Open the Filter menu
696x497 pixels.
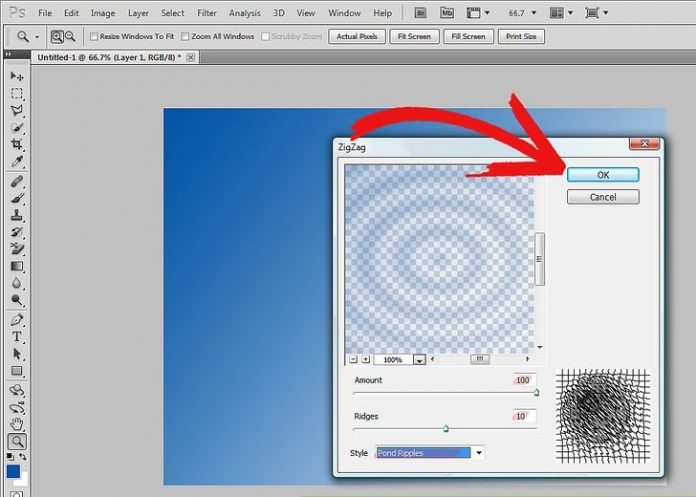207,13
